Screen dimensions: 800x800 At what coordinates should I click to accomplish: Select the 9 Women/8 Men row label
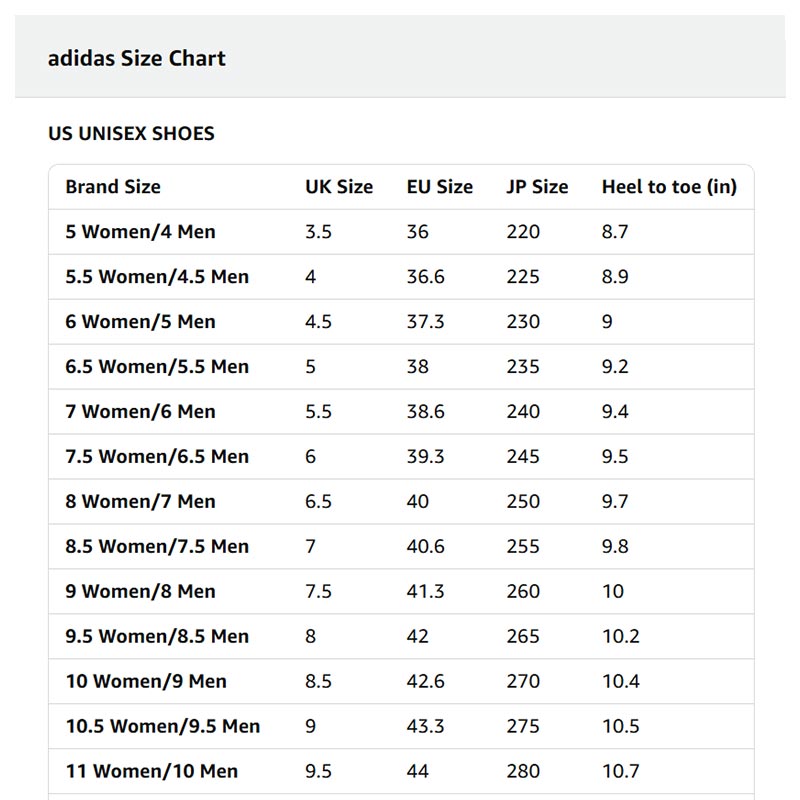(x=141, y=592)
